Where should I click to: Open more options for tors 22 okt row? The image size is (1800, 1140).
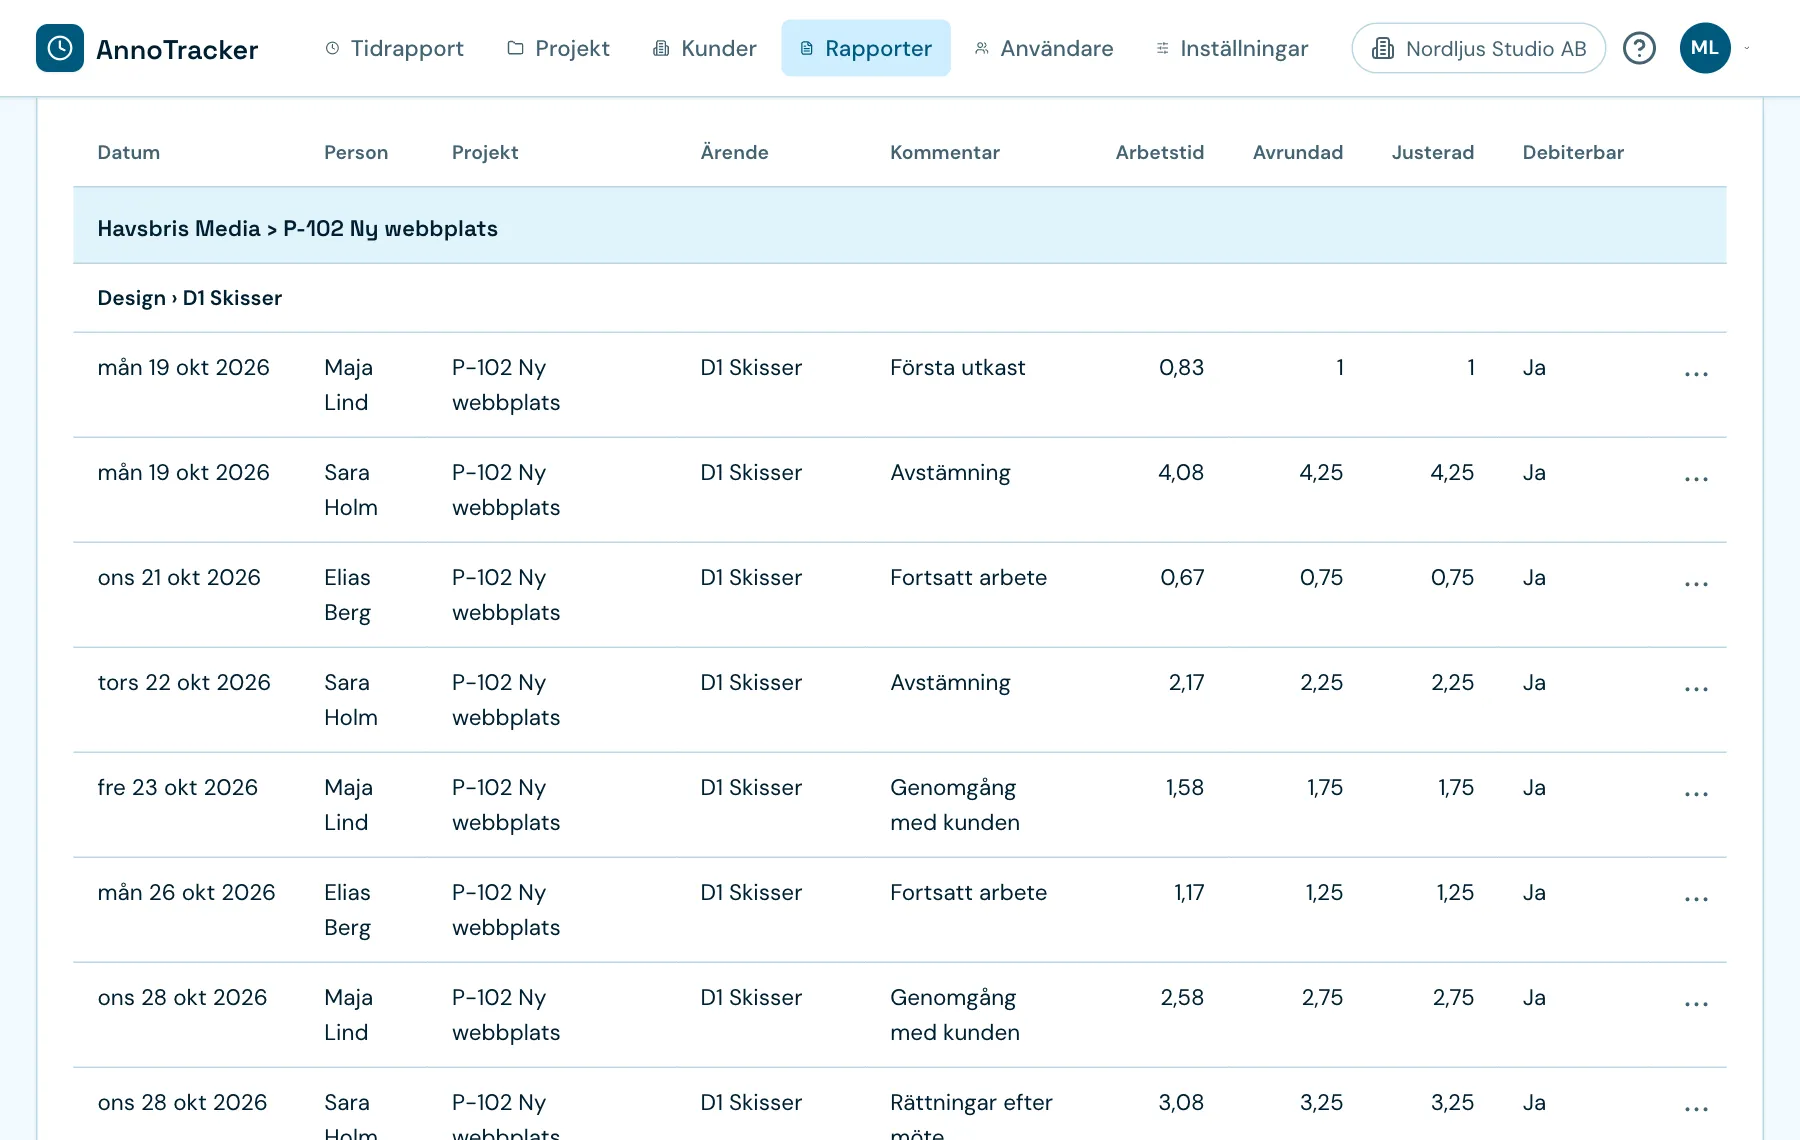pyautogui.click(x=1696, y=689)
